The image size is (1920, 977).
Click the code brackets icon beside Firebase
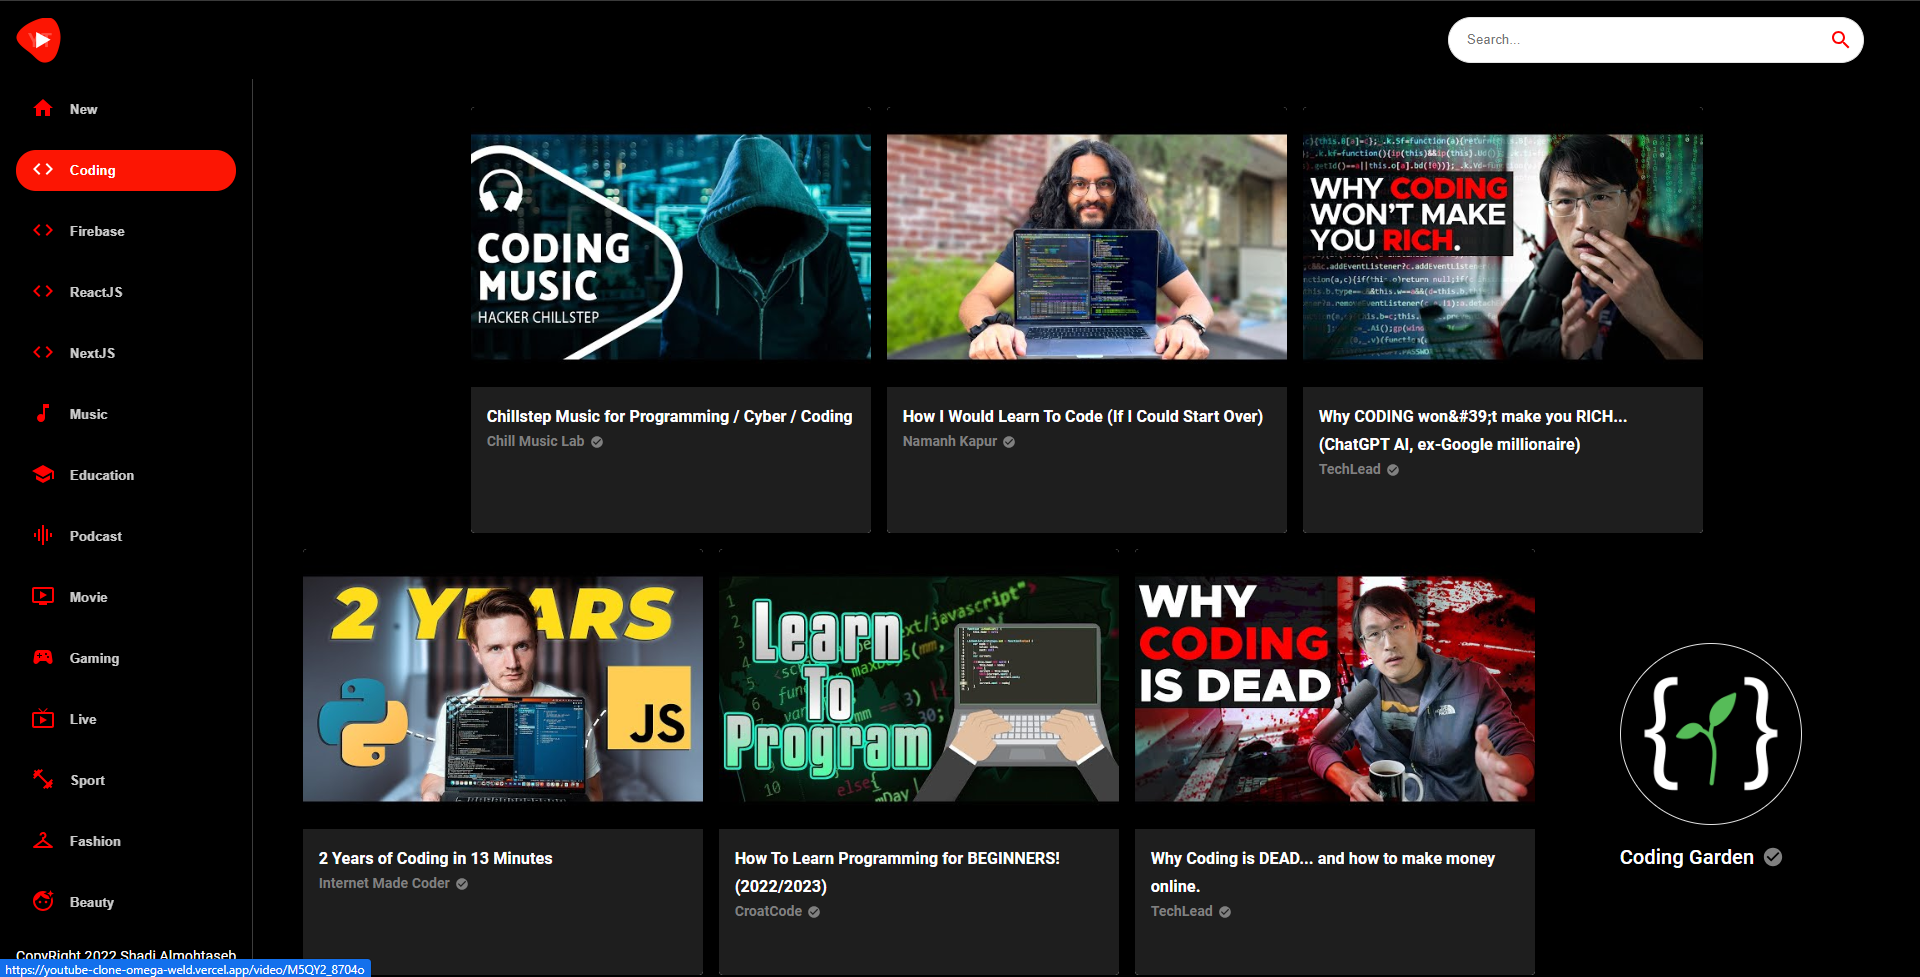pos(43,231)
